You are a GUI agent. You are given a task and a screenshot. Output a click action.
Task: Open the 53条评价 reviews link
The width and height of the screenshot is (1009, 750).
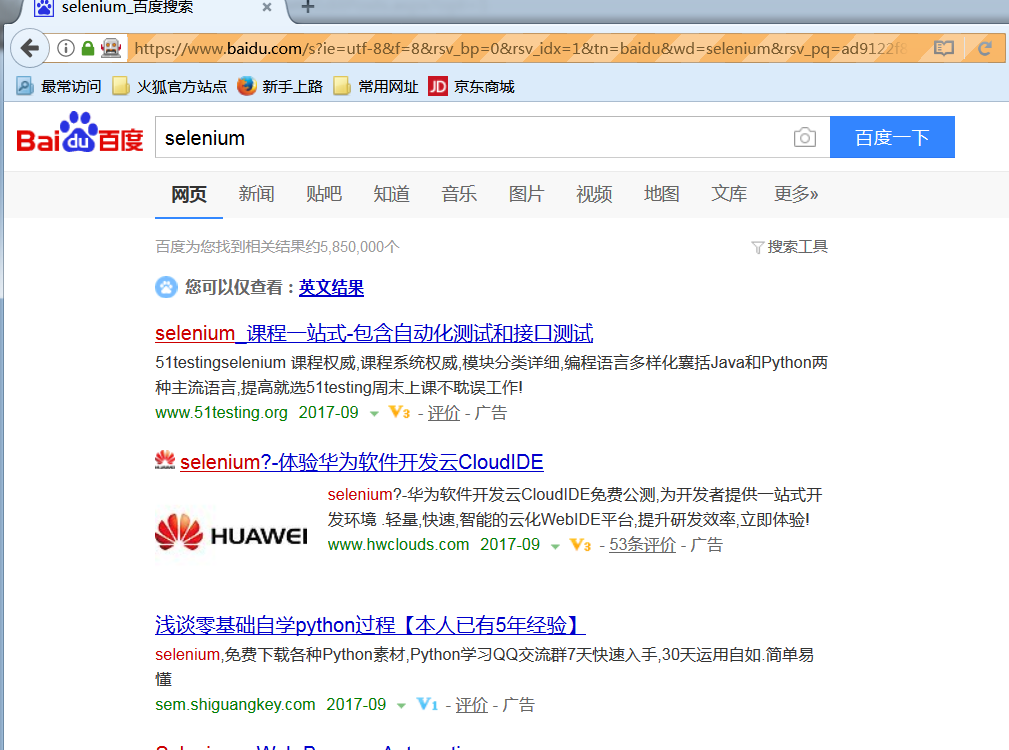(642, 545)
